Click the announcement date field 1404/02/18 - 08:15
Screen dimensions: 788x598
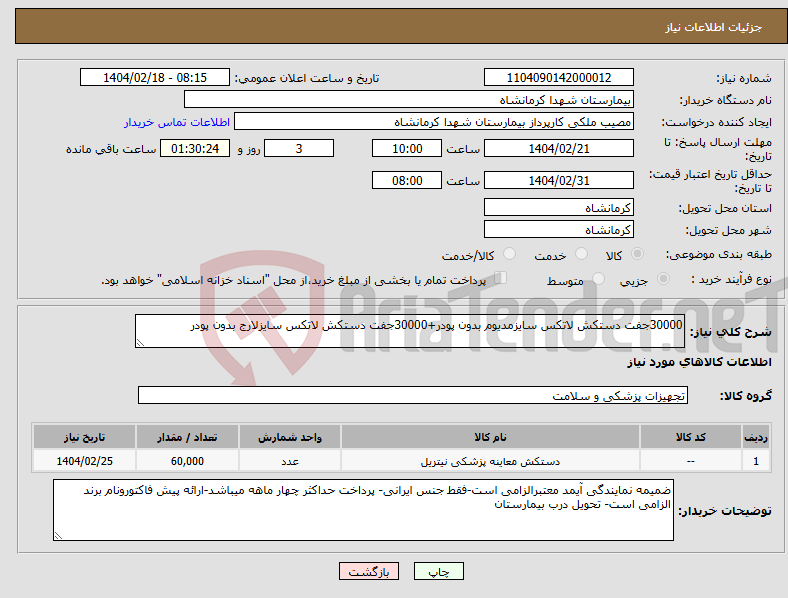tap(155, 77)
